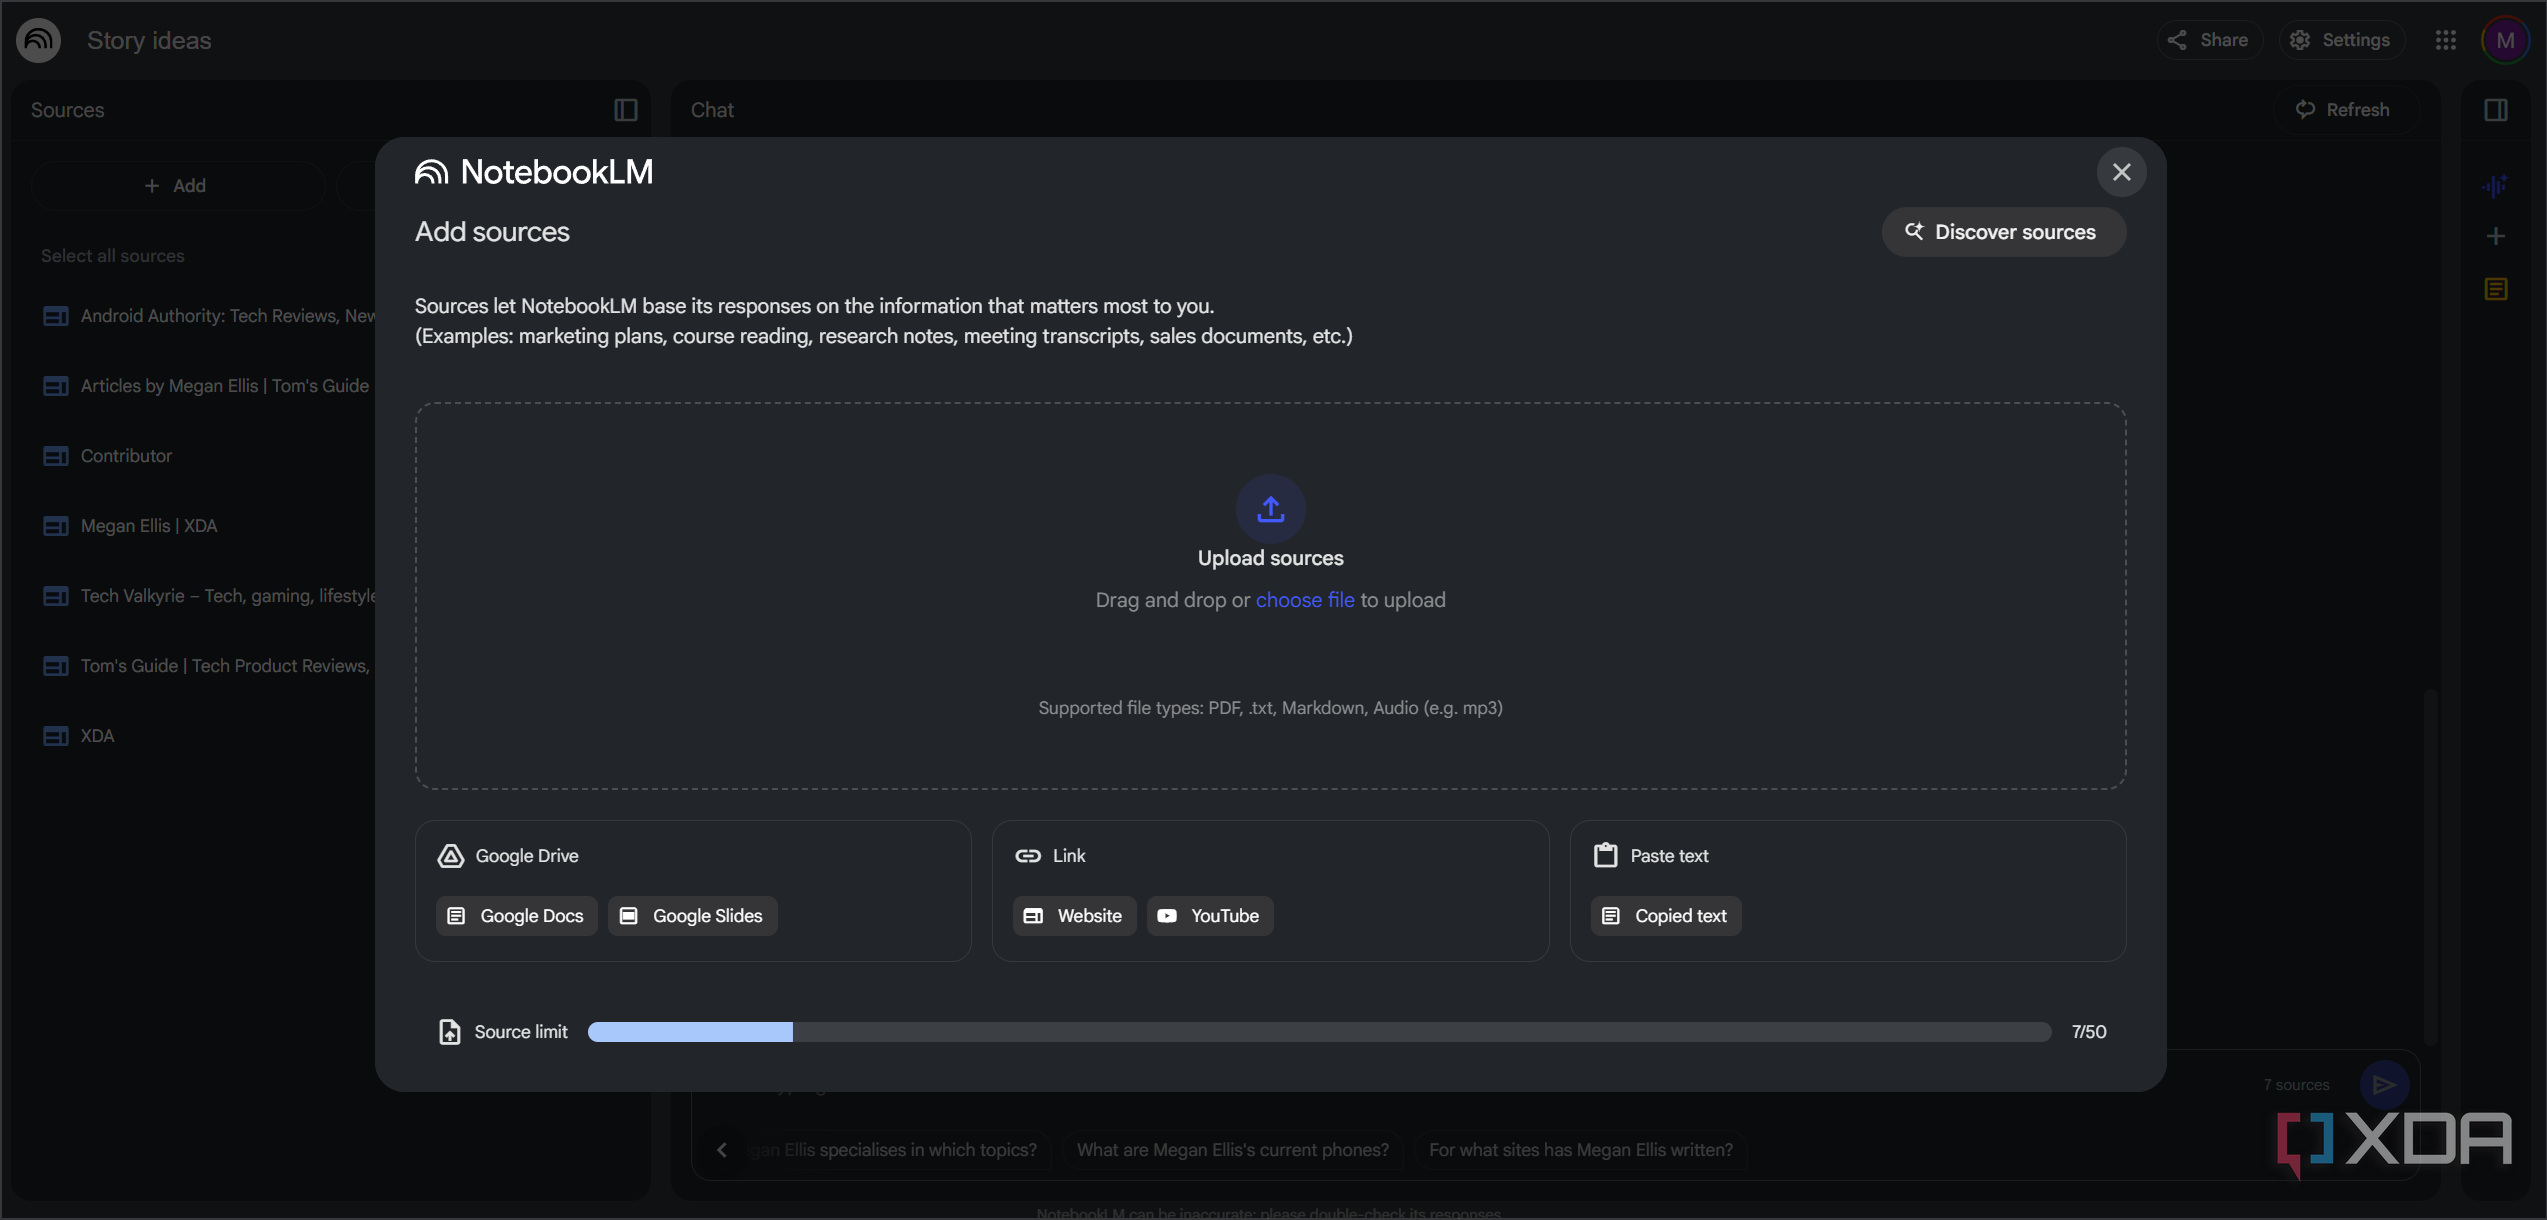2547x1220 pixels.
Task: Click the Supported file types text
Action: point(1270,708)
